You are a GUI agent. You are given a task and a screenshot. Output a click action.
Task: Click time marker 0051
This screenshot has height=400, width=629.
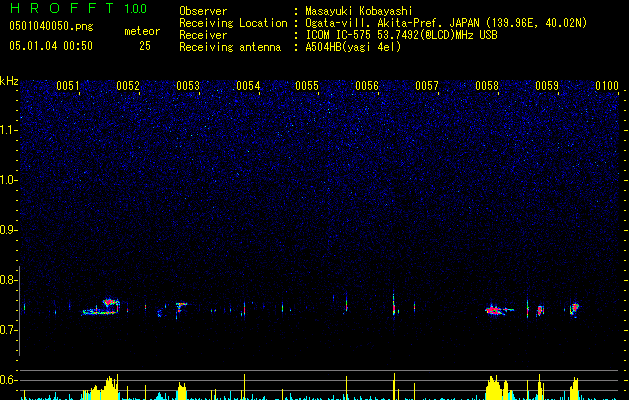pos(68,86)
